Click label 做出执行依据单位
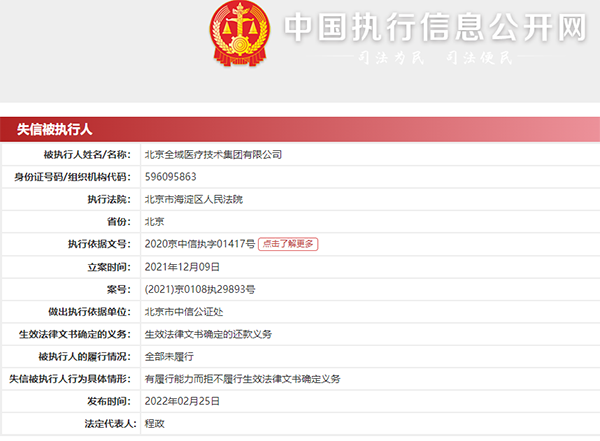Screen dimensions: 600x441 click(x=90, y=312)
